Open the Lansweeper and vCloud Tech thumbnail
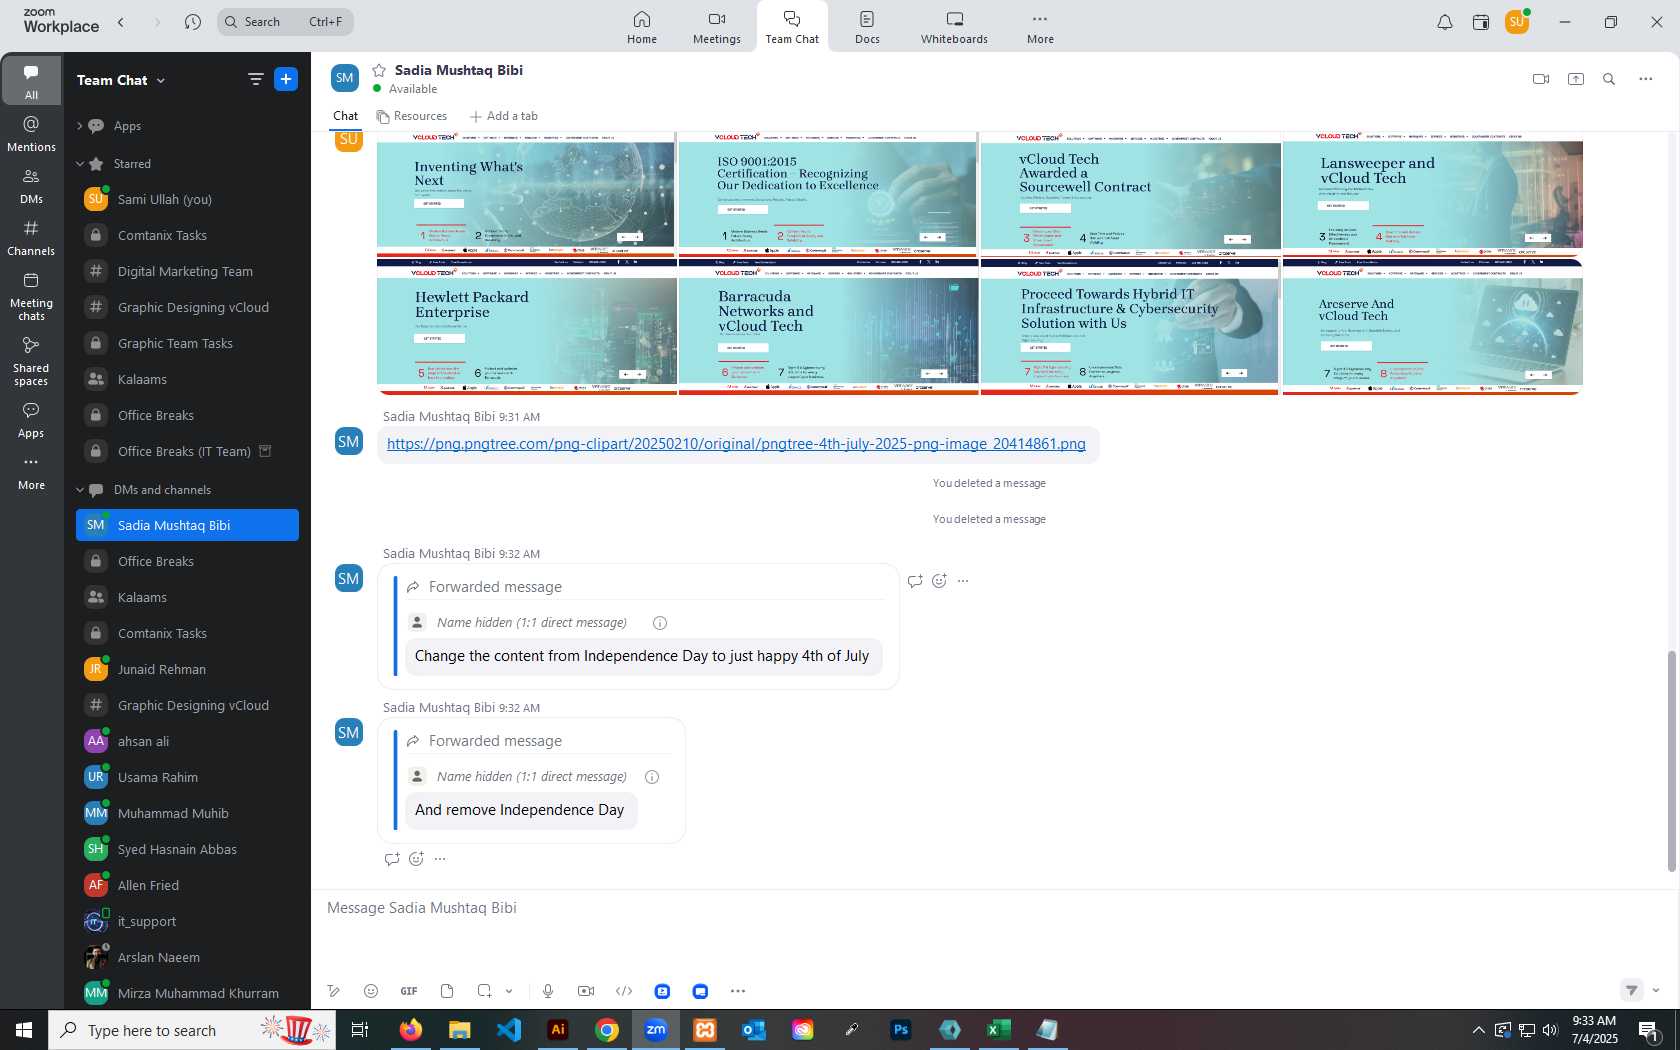The width and height of the screenshot is (1680, 1050). (1432, 194)
